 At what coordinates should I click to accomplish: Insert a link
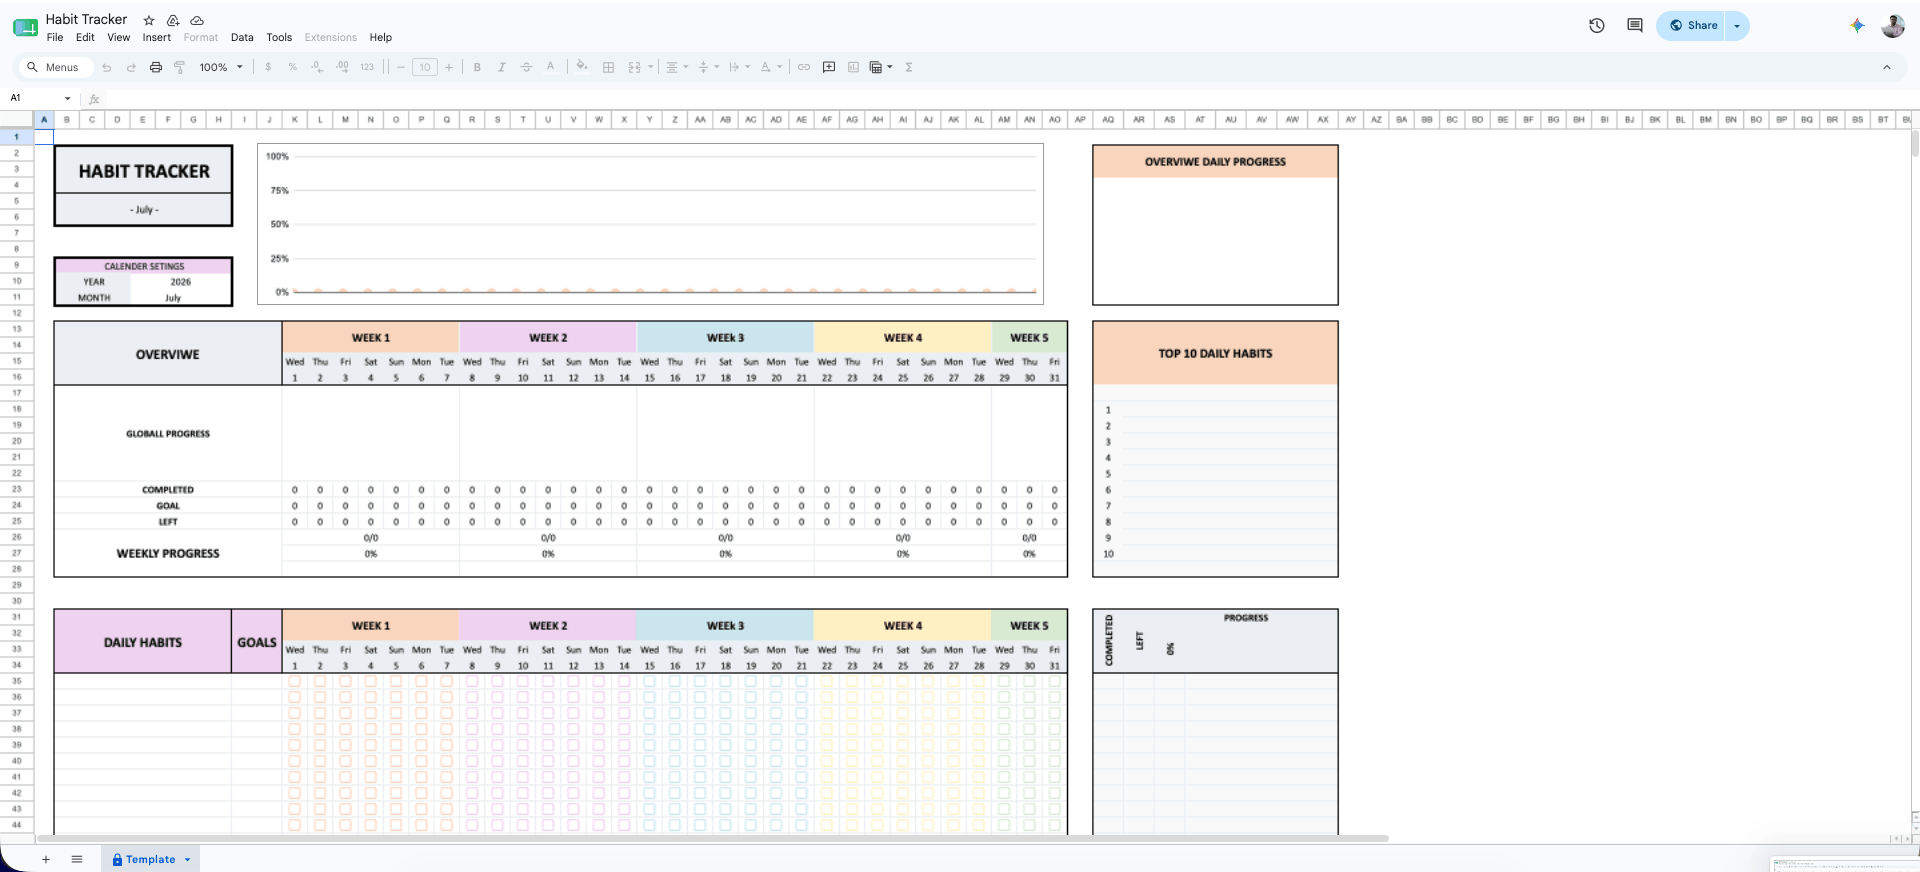[803, 67]
